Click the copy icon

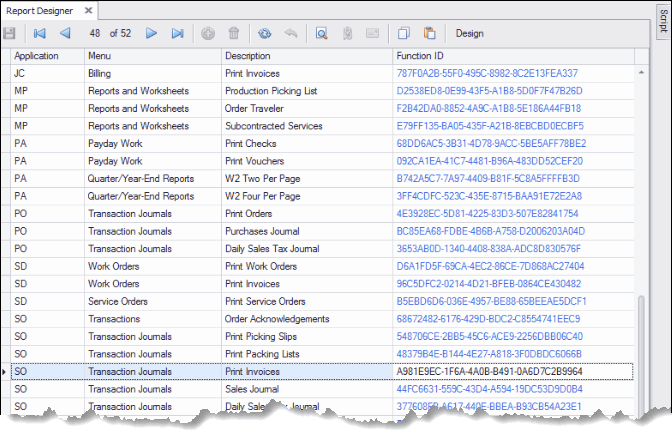point(404,33)
